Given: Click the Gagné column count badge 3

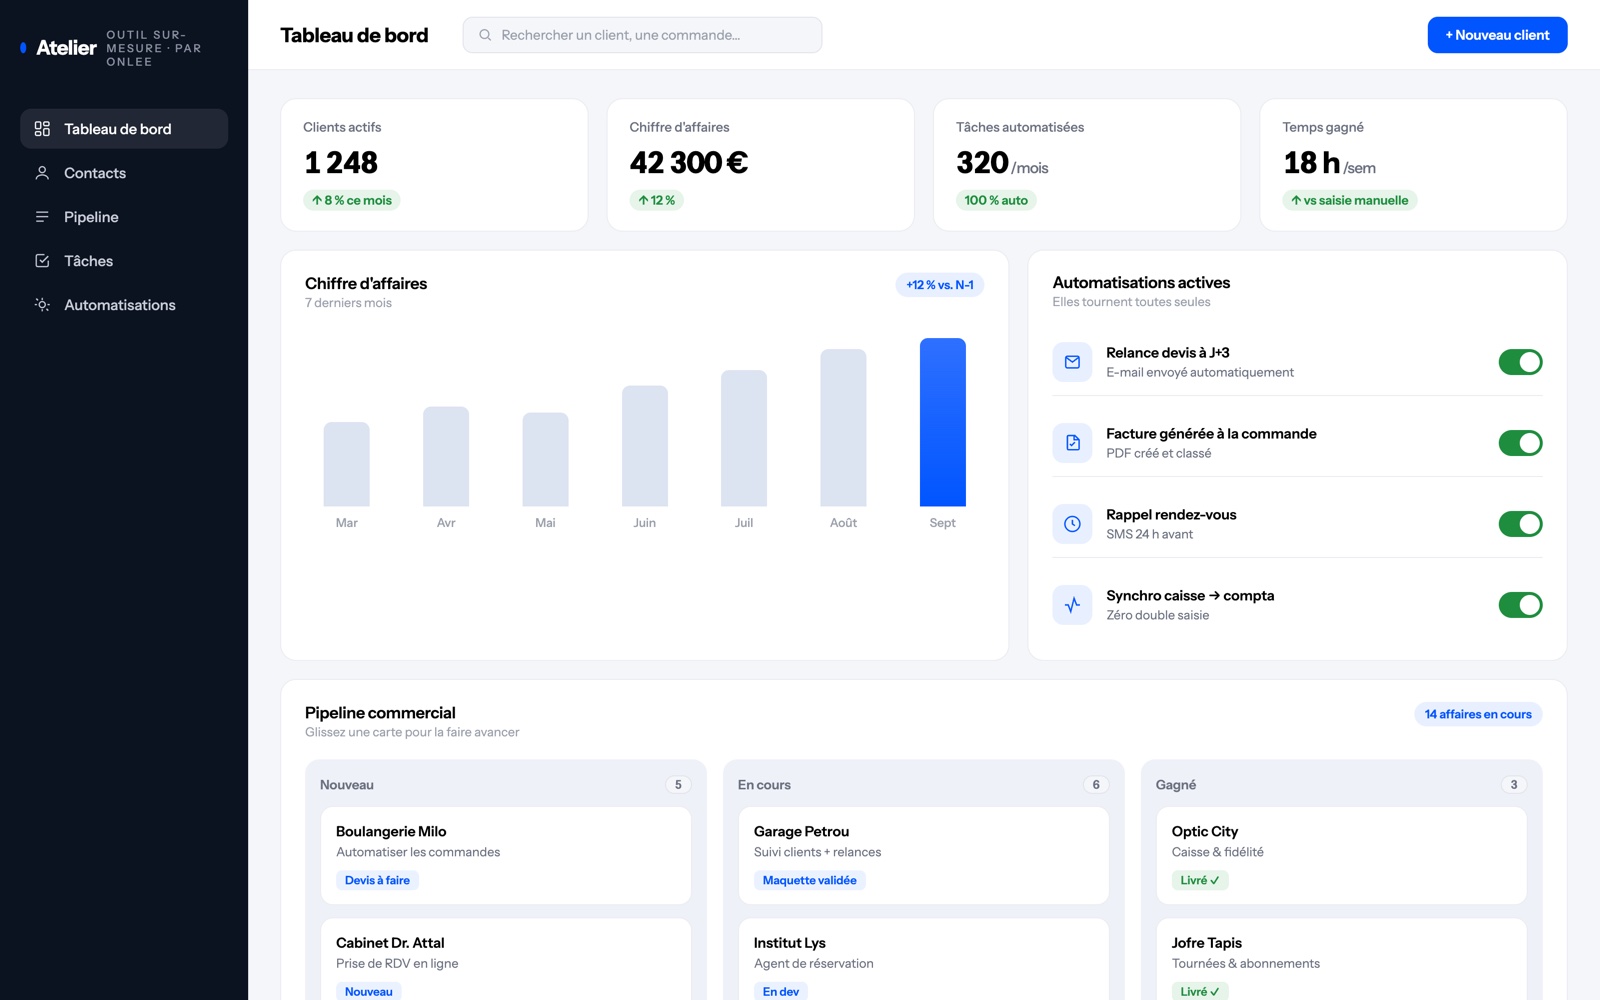Looking at the screenshot, I should (x=1514, y=785).
